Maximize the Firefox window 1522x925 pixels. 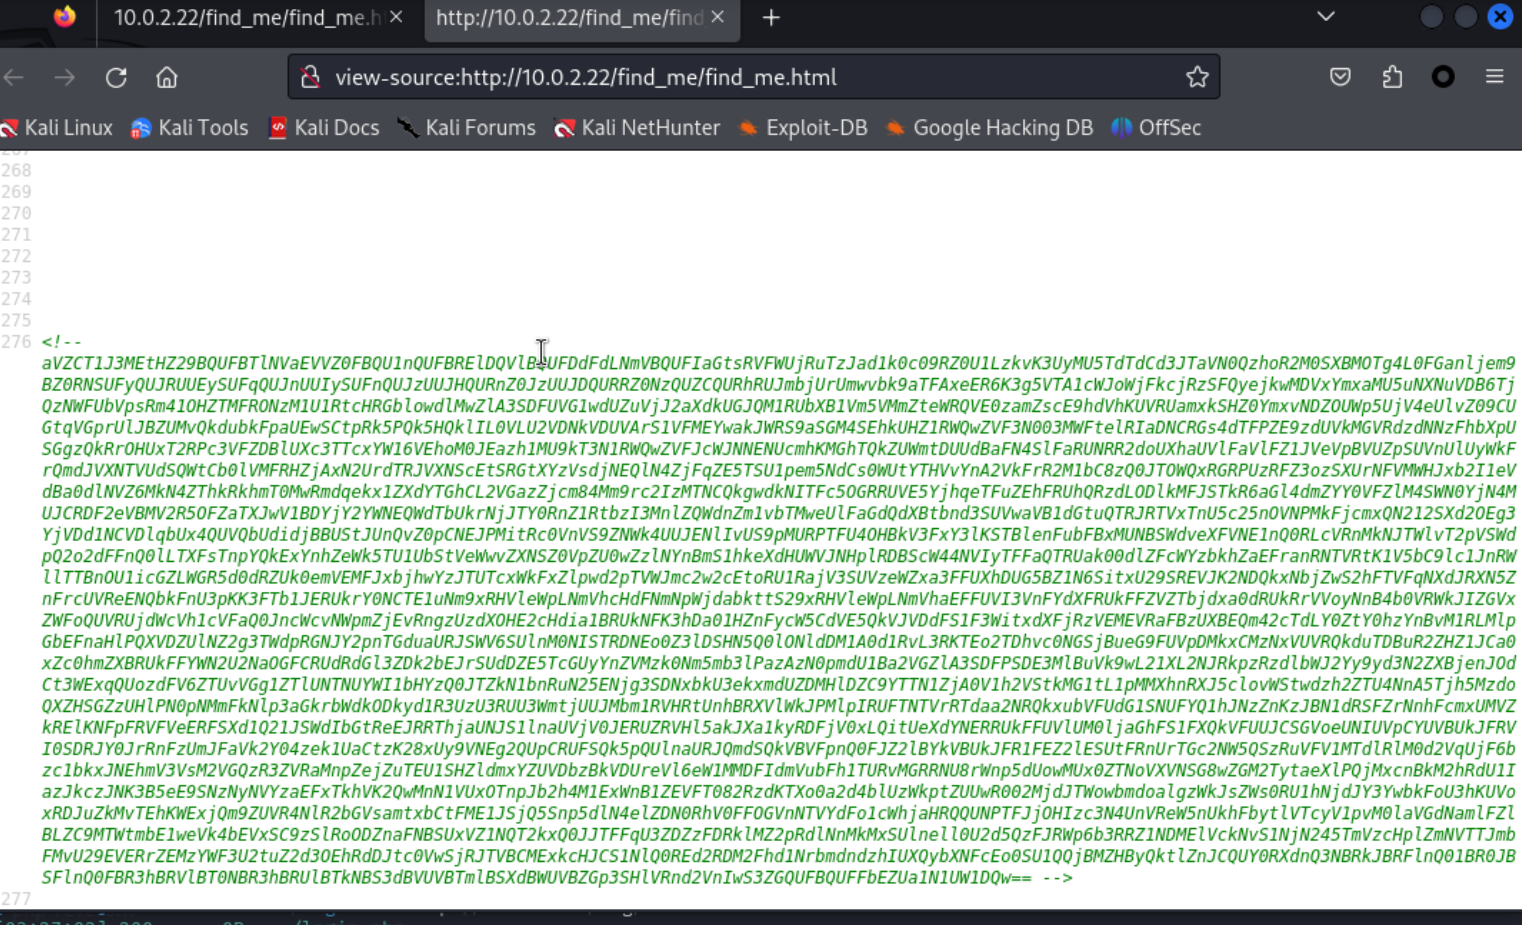tap(1466, 17)
